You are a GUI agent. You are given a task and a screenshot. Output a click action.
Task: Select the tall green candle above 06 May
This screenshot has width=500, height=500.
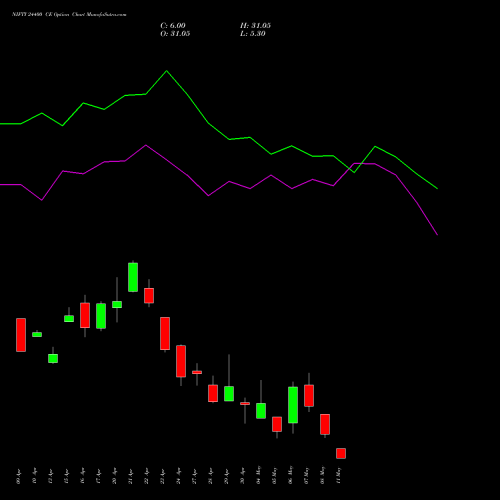293,405
